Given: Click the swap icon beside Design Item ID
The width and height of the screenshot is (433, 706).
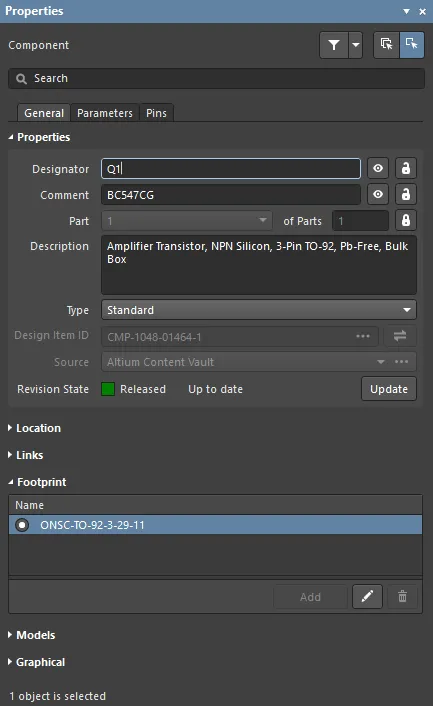Looking at the screenshot, I should 400,336.
